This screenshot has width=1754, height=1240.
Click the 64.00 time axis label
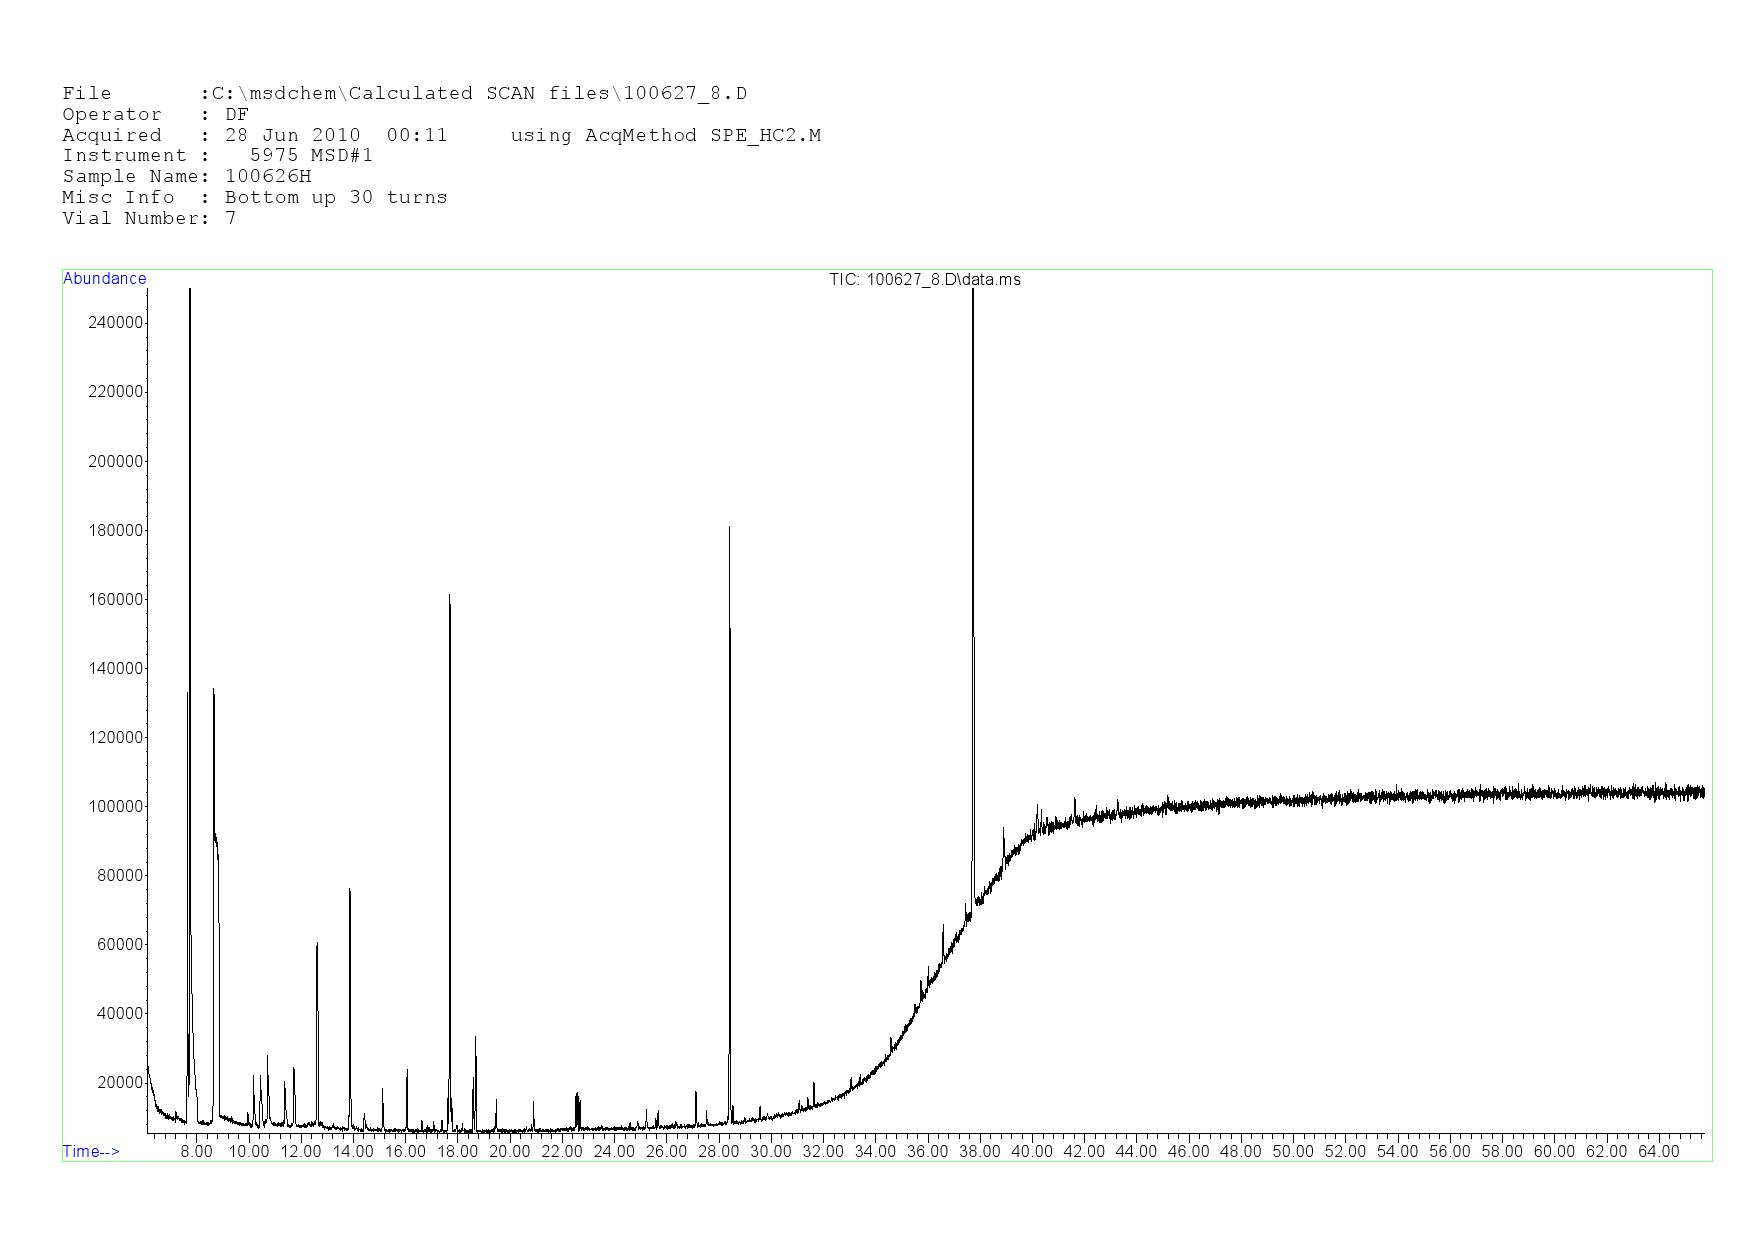[1658, 1151]
